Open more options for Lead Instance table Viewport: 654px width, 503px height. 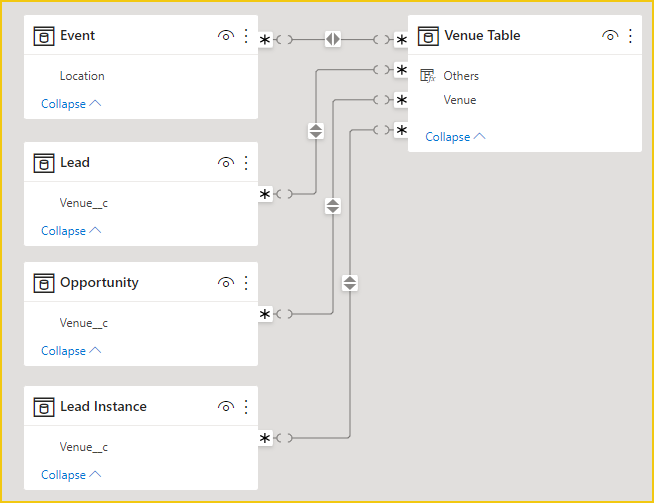pyautogui.click(x=246, y=407)
